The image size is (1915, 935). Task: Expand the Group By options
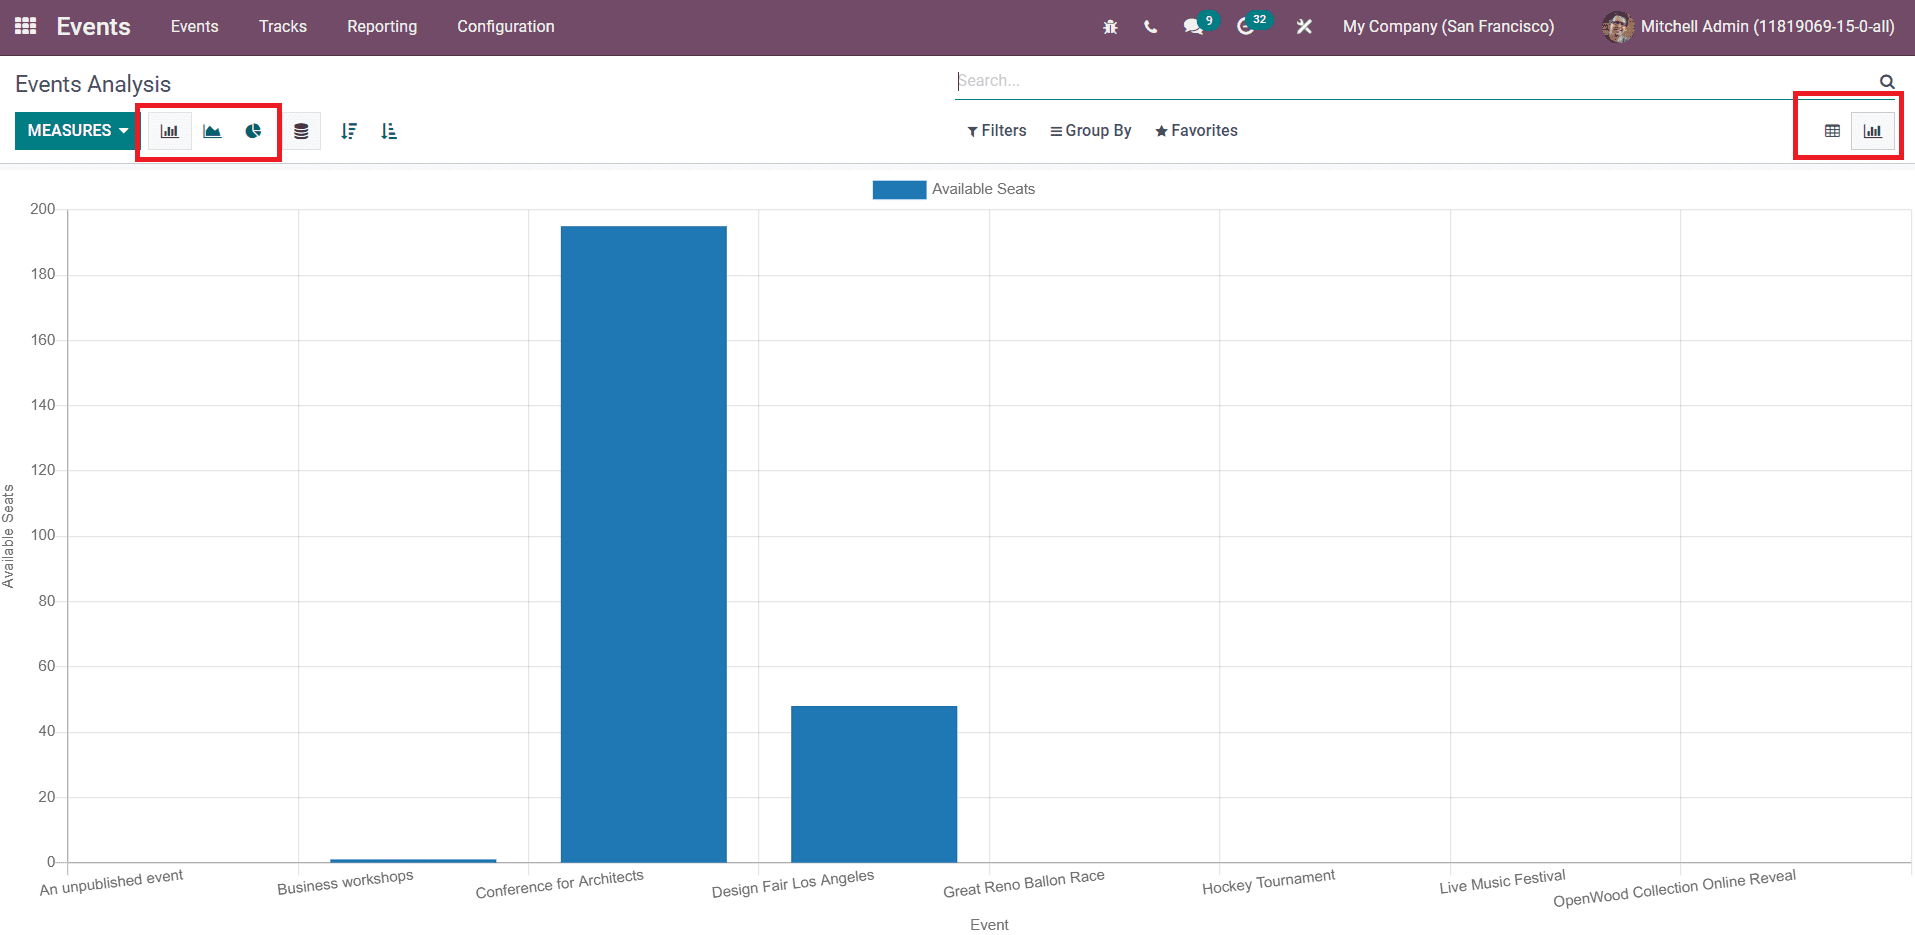tap(1090, 130)
